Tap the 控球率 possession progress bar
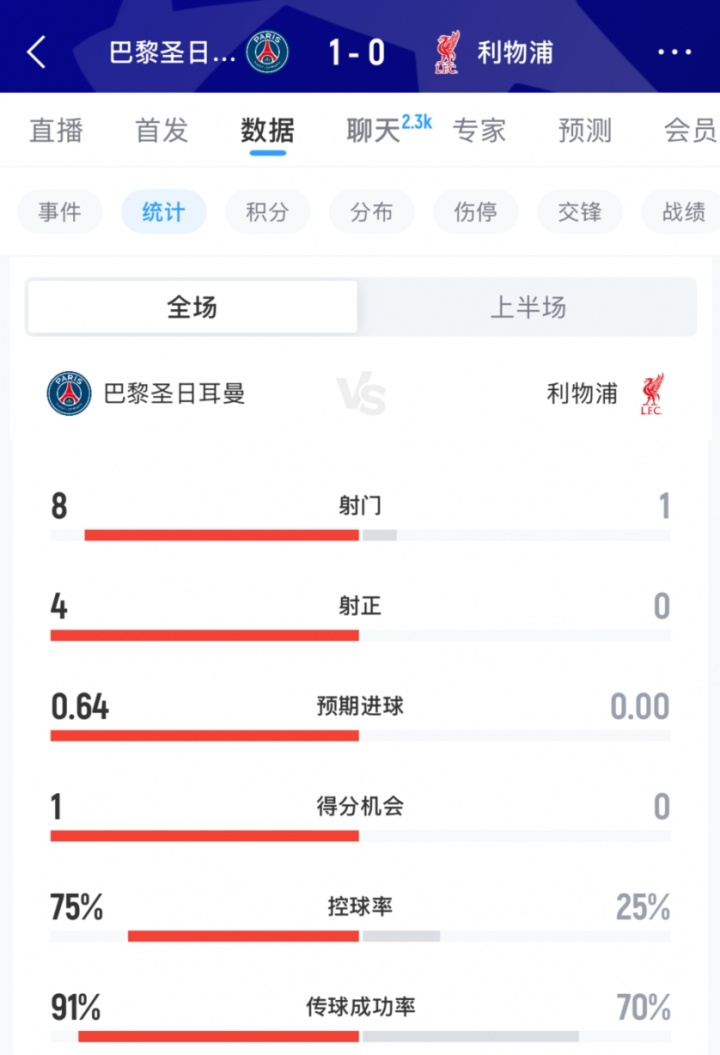The height and width of the screenshot is (1055, 720). click(360, 936)
